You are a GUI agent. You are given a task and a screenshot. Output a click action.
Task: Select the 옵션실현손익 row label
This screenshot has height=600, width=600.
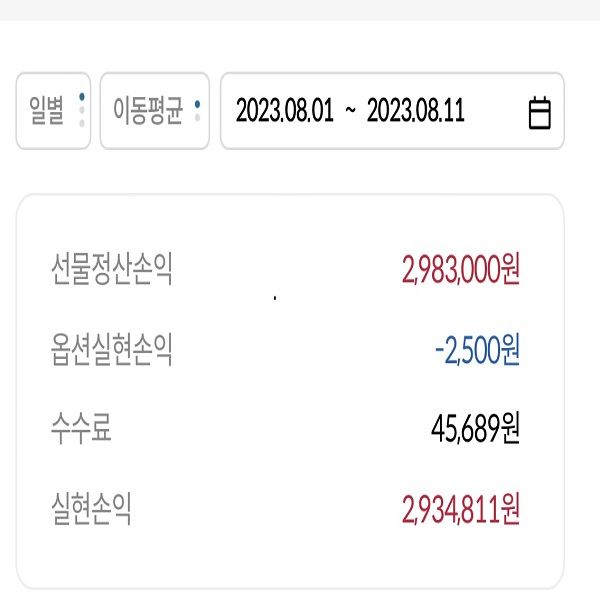pos(111,350)
